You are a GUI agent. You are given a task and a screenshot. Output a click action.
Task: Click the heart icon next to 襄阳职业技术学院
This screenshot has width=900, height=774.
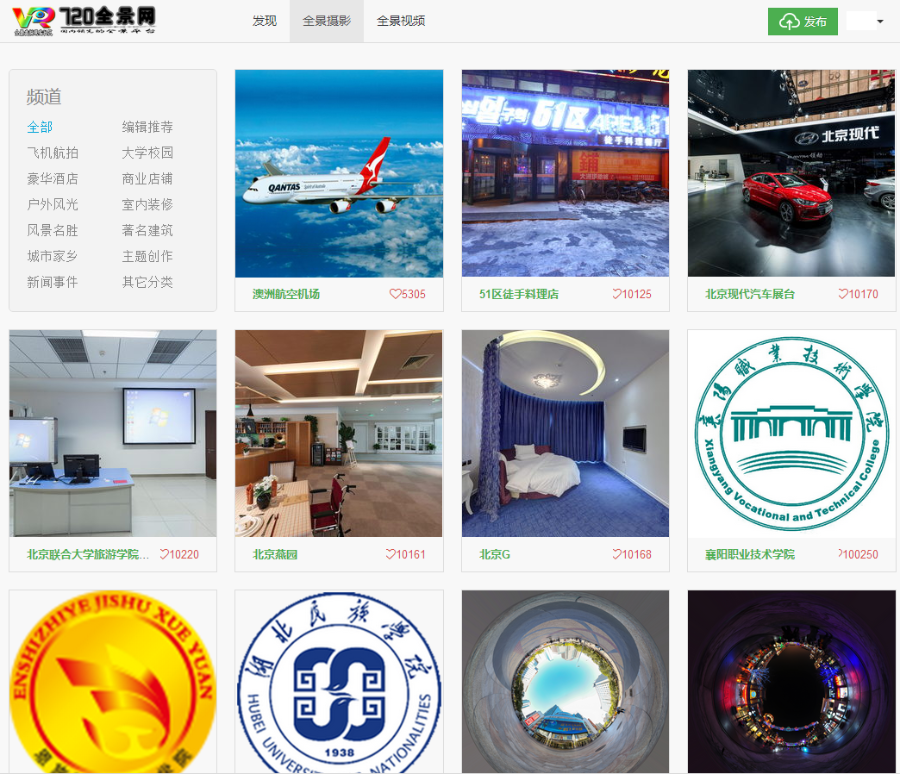tap(840, 554)
